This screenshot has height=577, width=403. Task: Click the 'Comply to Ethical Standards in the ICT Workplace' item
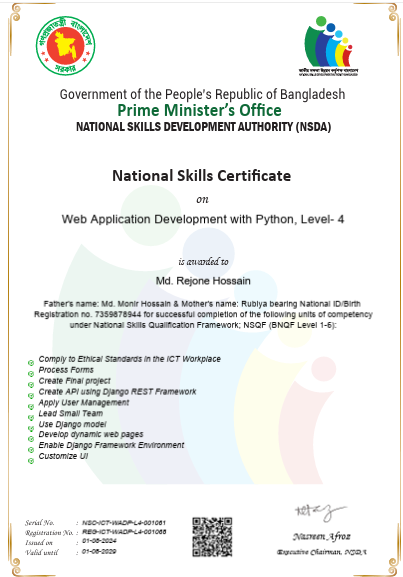click(x=130, y=359)
